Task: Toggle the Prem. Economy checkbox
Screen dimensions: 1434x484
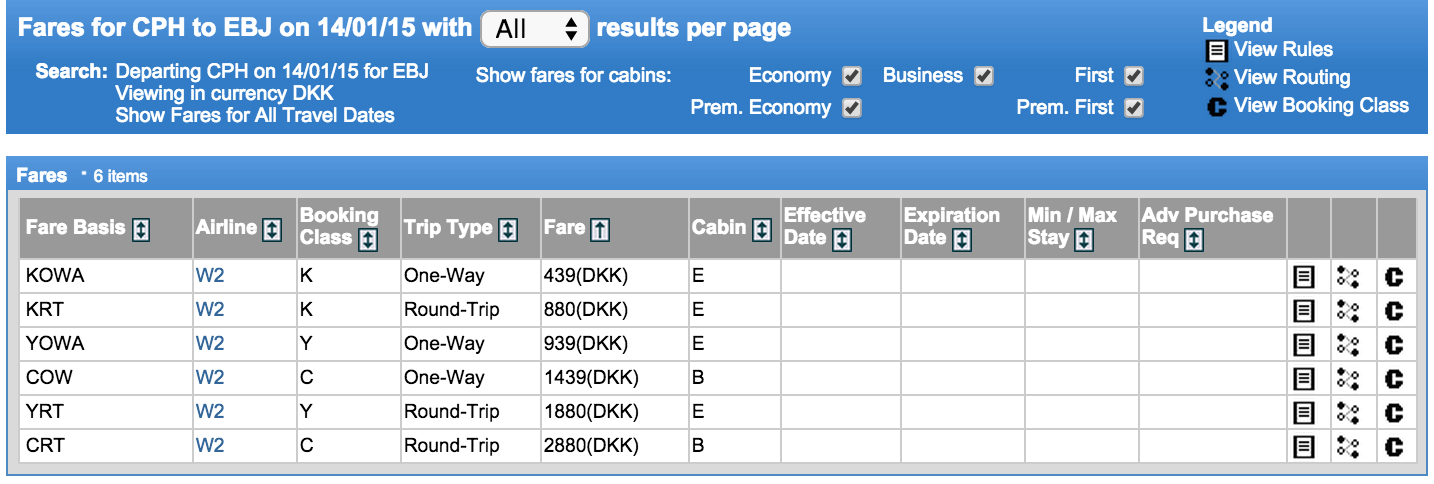Action: click(x=852, y=108)
